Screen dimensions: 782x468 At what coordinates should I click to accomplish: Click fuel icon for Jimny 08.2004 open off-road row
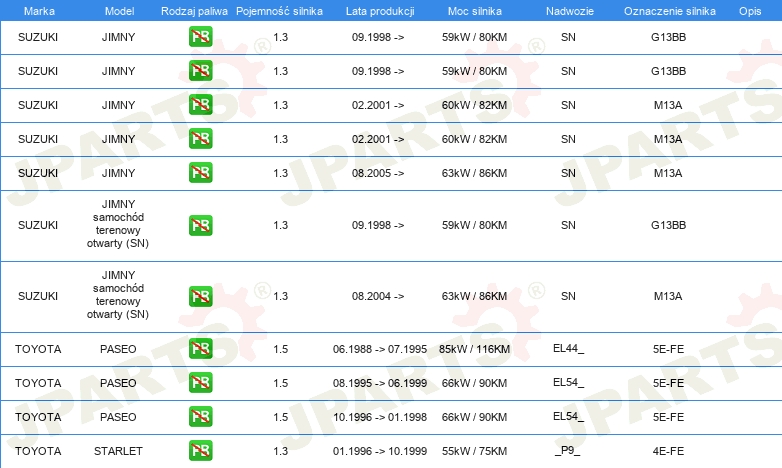coord(200,296)
